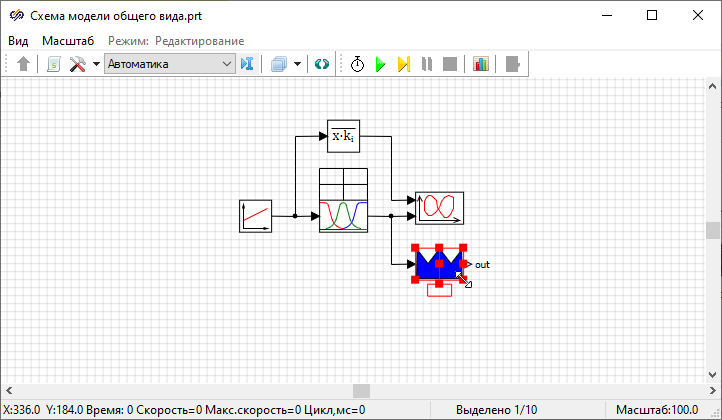Click the yellow step-forward play button
722x420 pixels.
coord(403,64)
